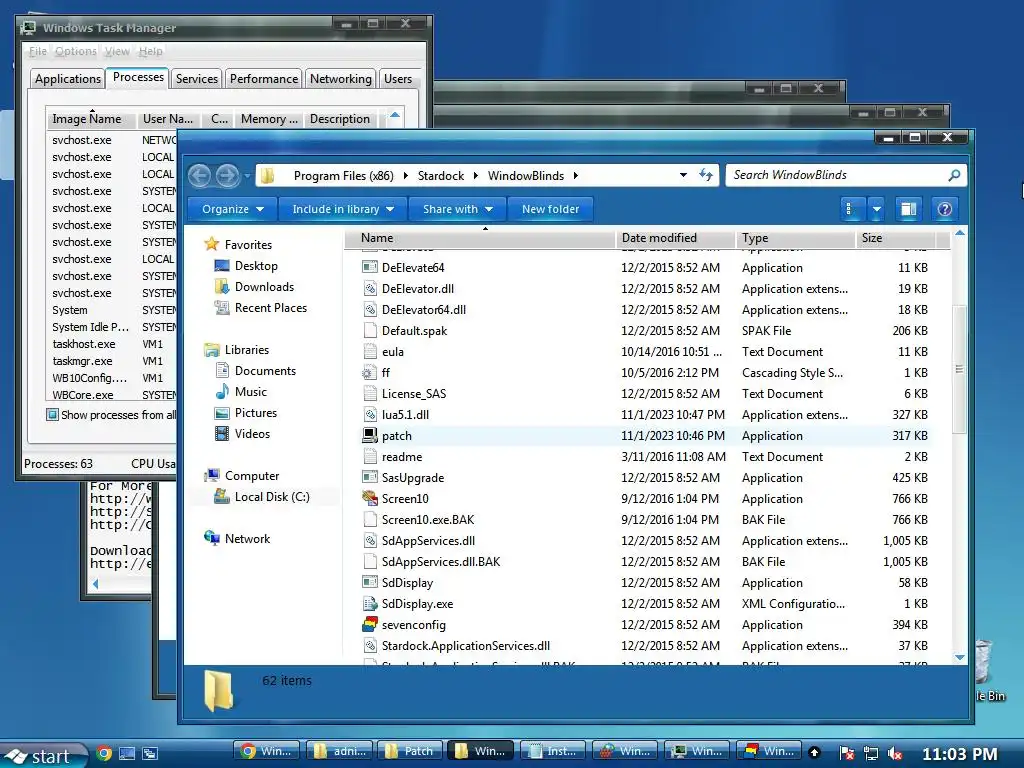1024x768 pixels.
Task: Click Explorer scroll down arrow
Action: pos(959,657)
